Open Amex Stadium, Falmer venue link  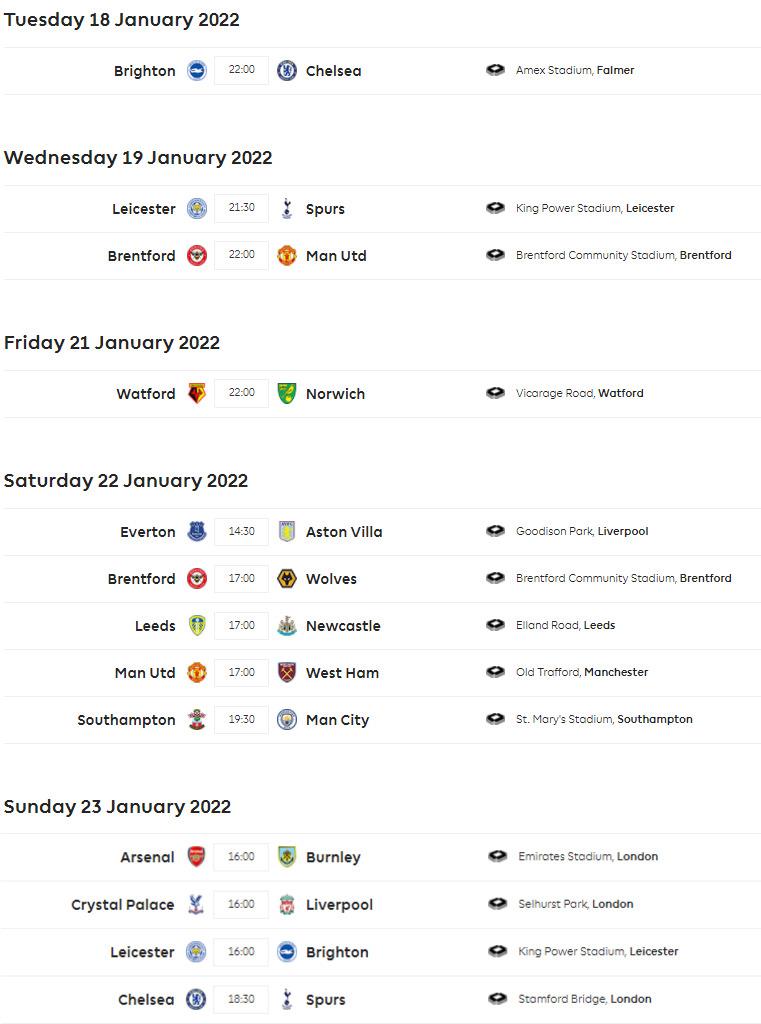click(x=575, y=70)
